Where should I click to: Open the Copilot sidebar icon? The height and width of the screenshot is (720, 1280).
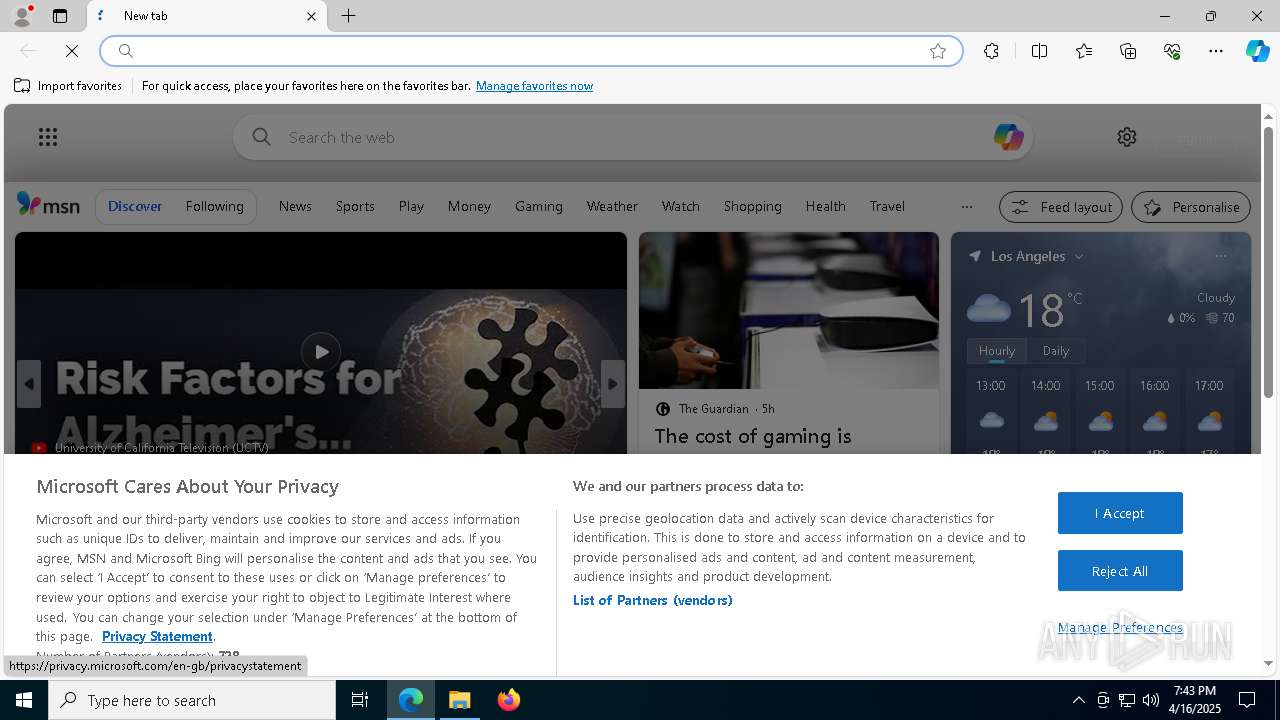pyautogui.click(x=1257, y=51)
